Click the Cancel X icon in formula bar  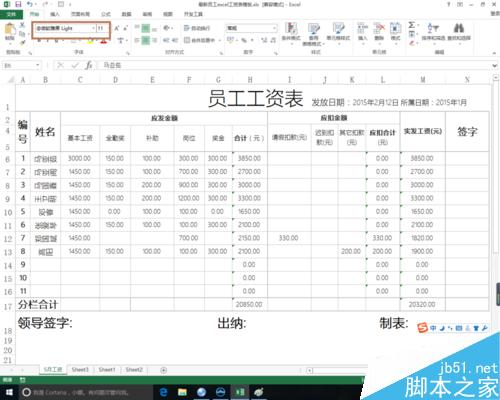[x=60, y=65]
